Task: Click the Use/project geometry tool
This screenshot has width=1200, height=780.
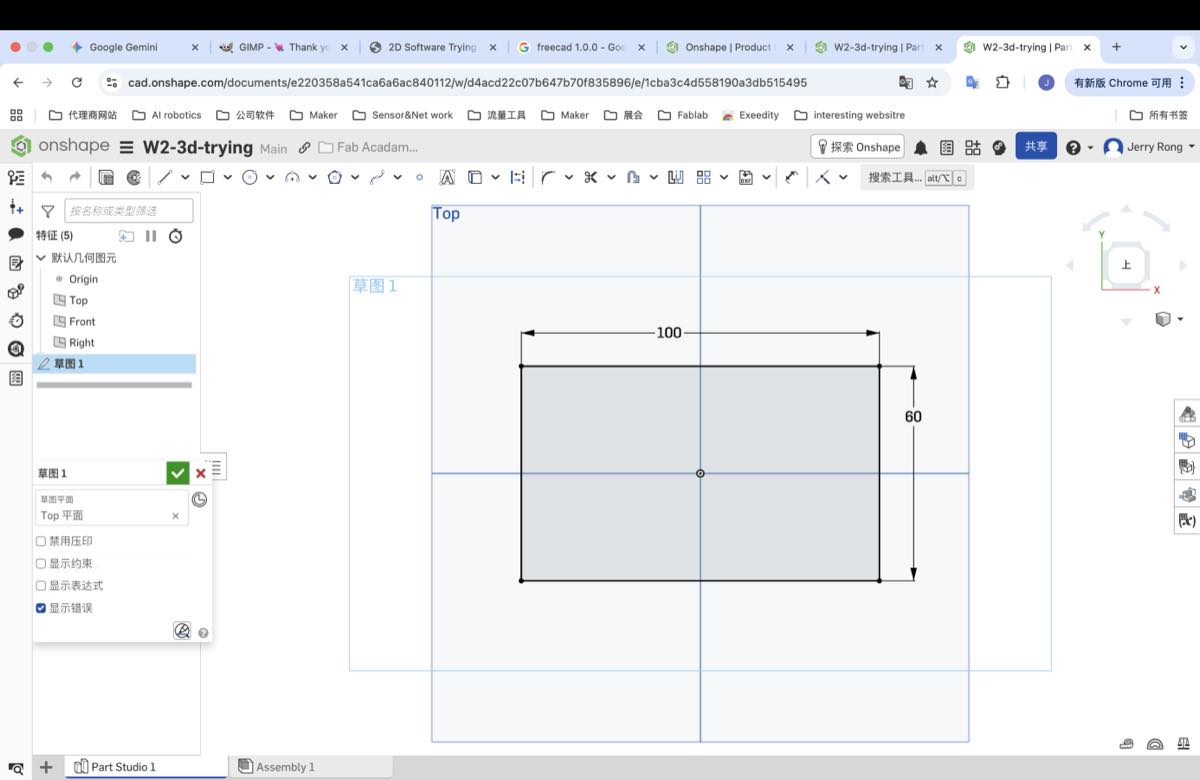Action: coord(475,177)
